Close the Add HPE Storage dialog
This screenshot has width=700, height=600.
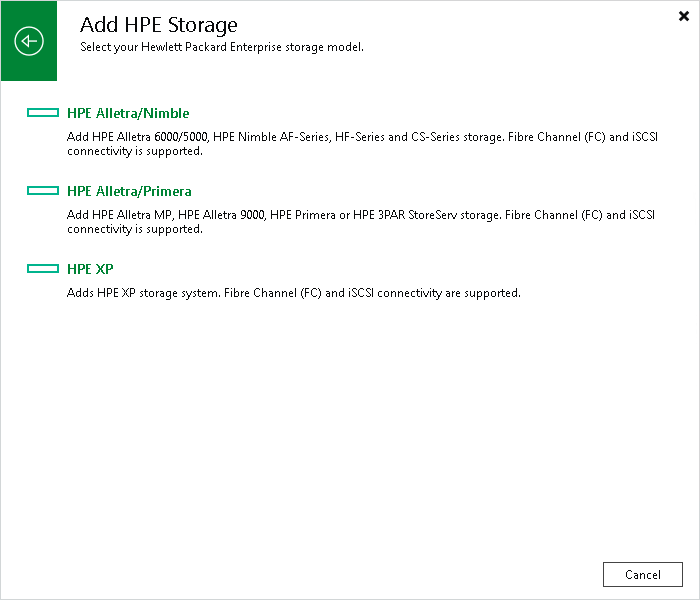click(x=683, y=16)
